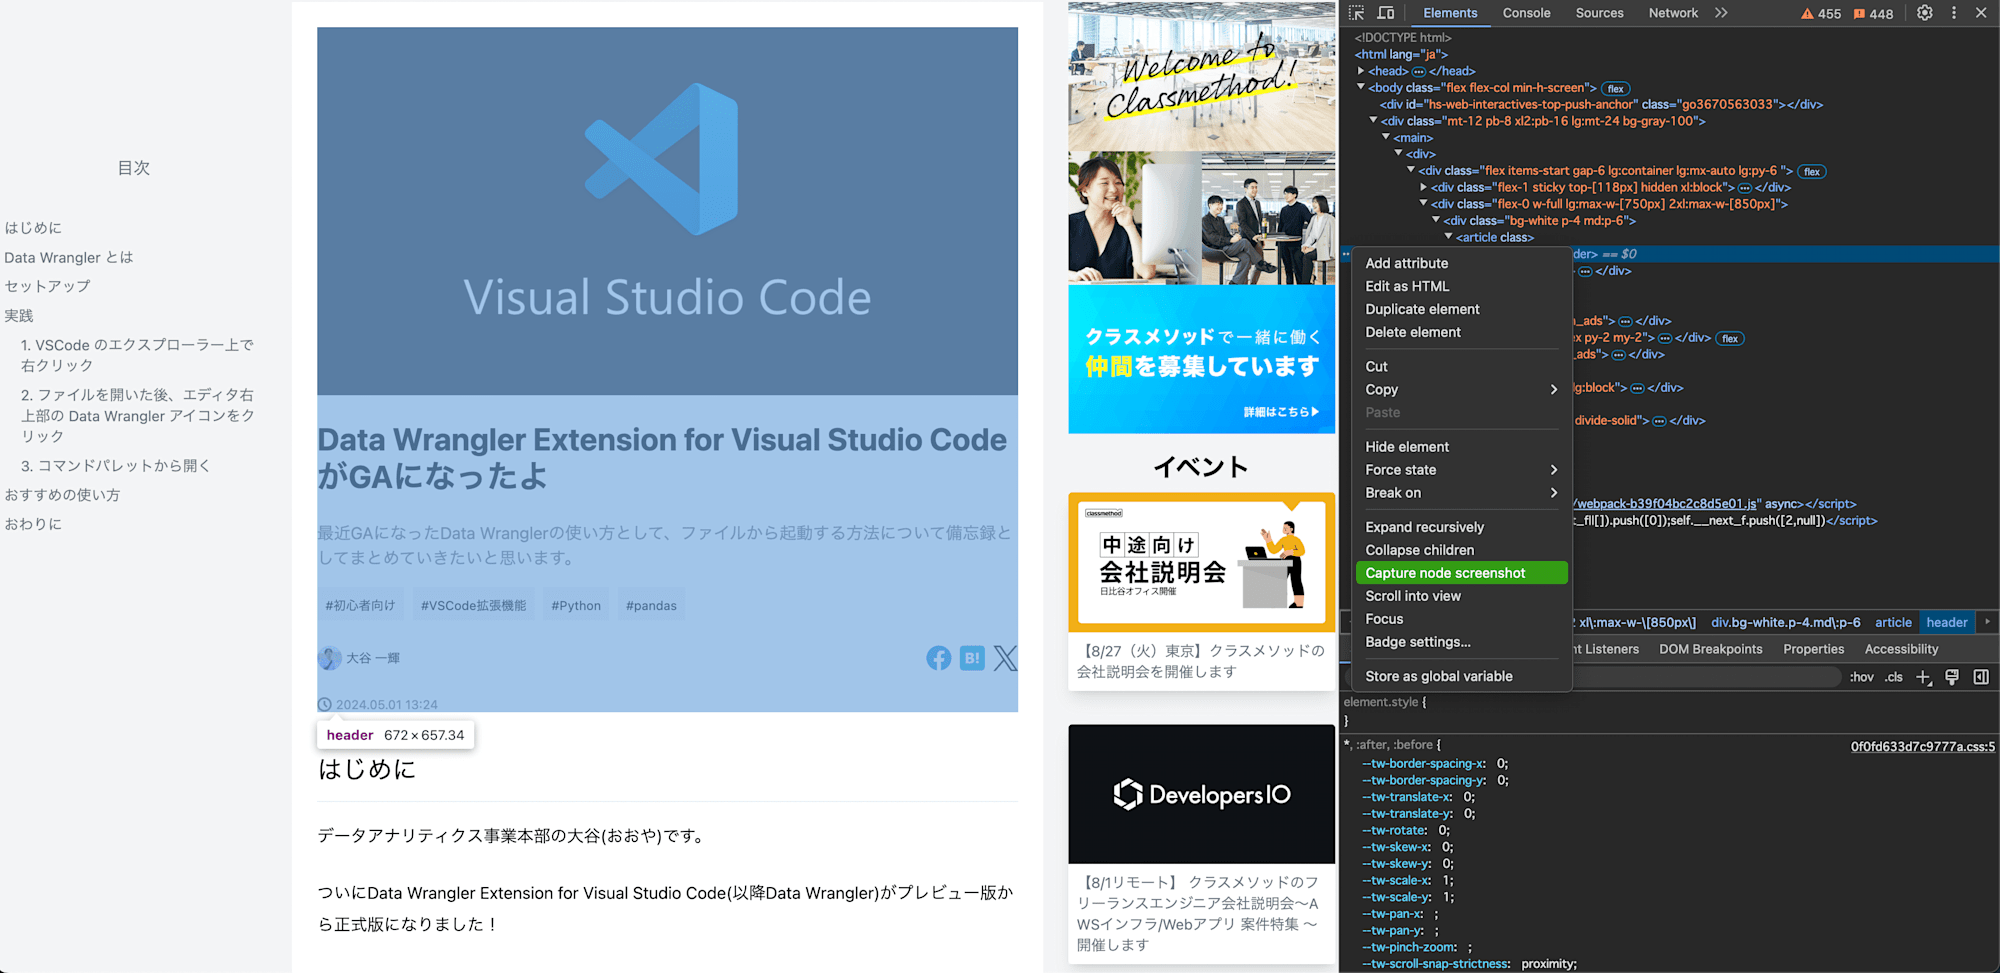Open the DevelopersIO event banner thumbnail

[x=1201, y=794]
